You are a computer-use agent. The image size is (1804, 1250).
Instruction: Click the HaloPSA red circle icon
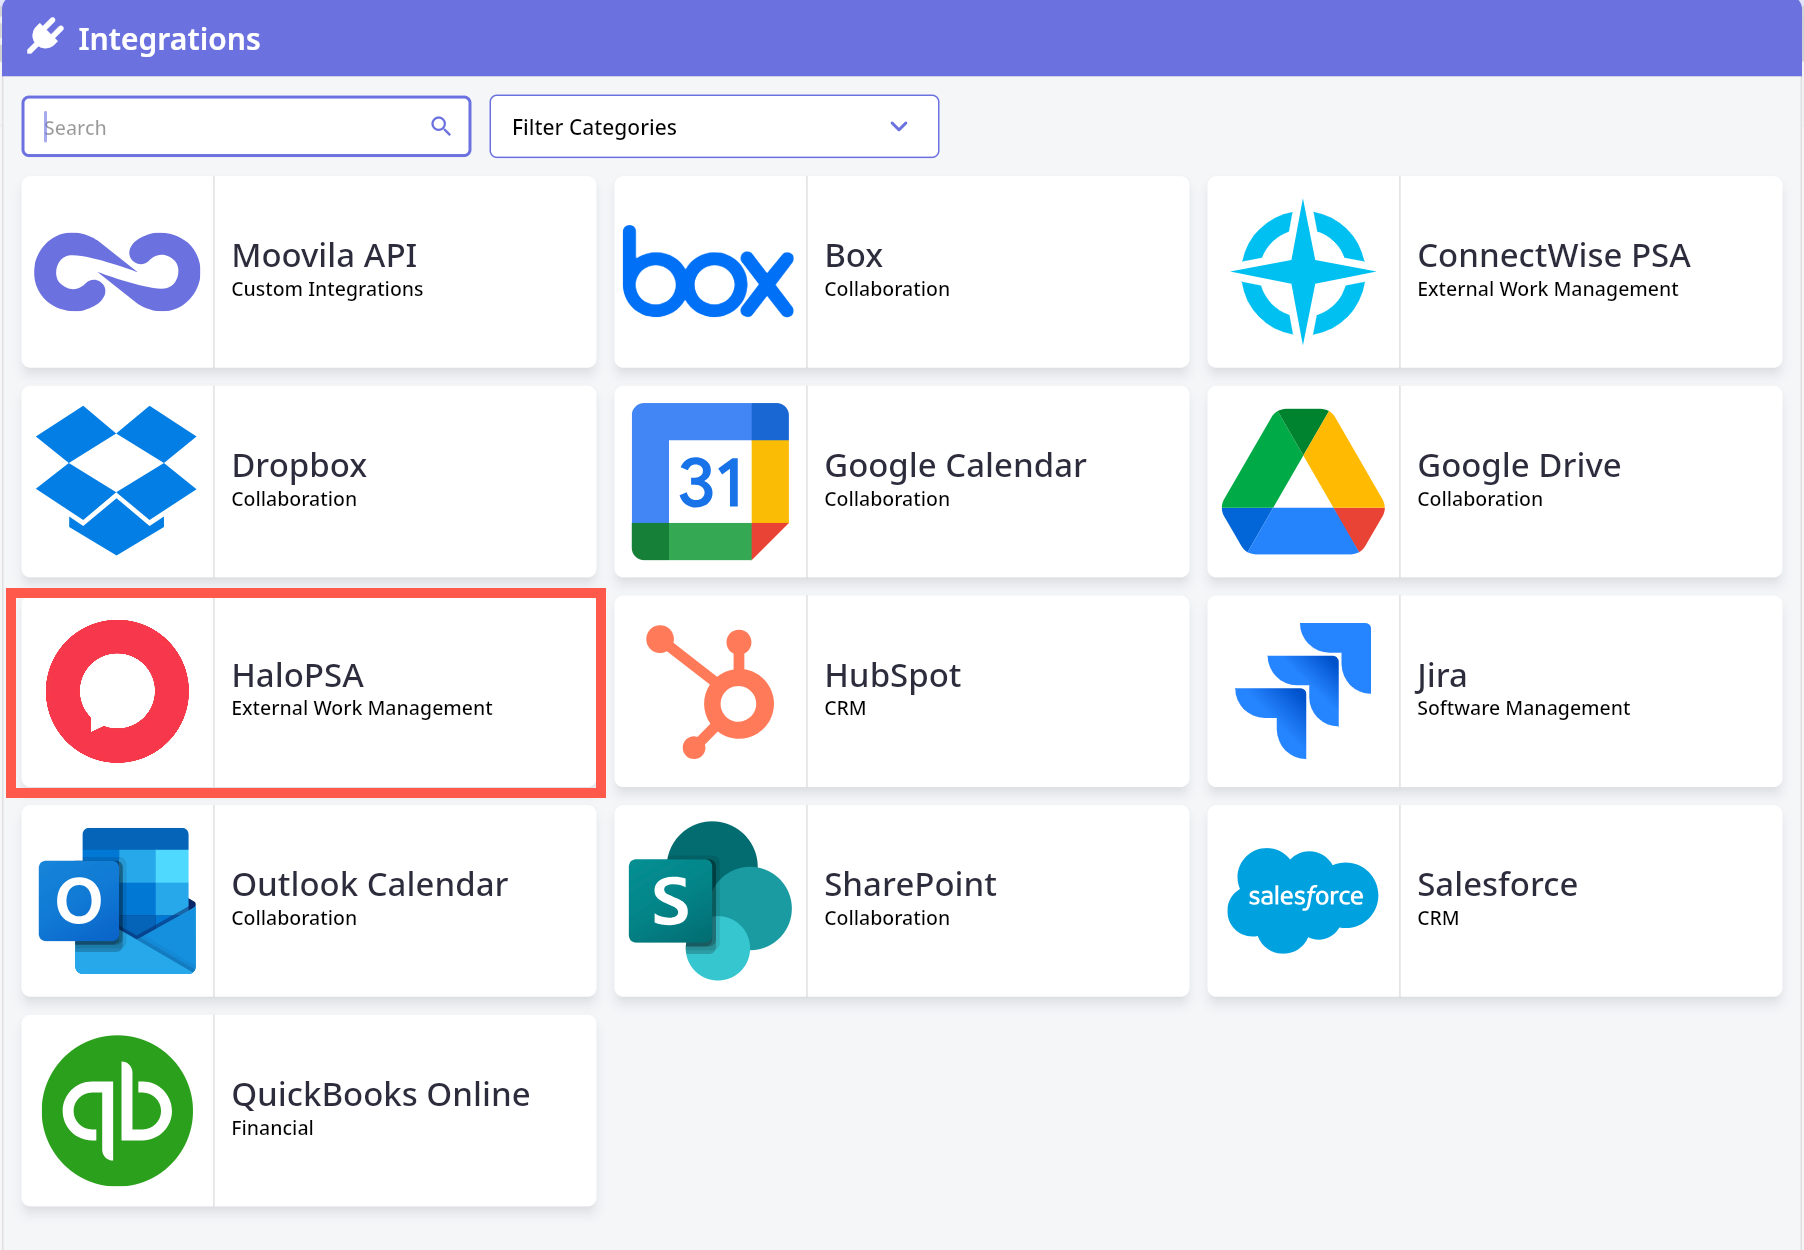[117, 691]
